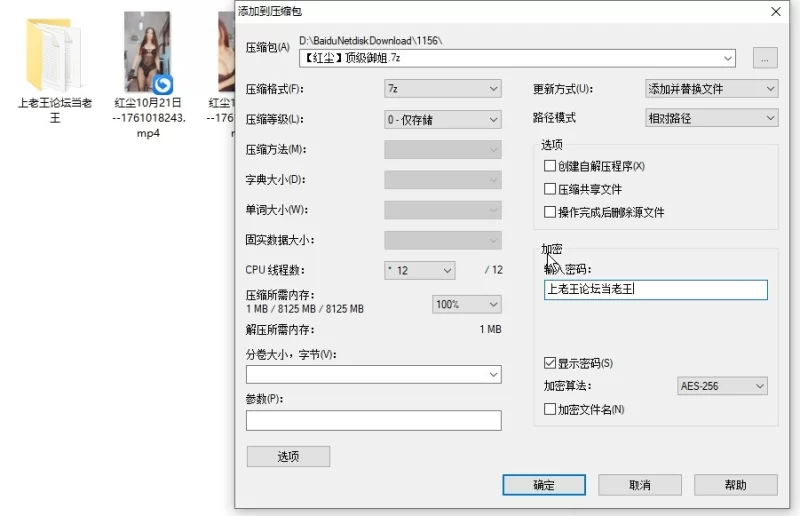Open the 更新方式 dropdown
800x516 pixels.
tap(711, 89)
